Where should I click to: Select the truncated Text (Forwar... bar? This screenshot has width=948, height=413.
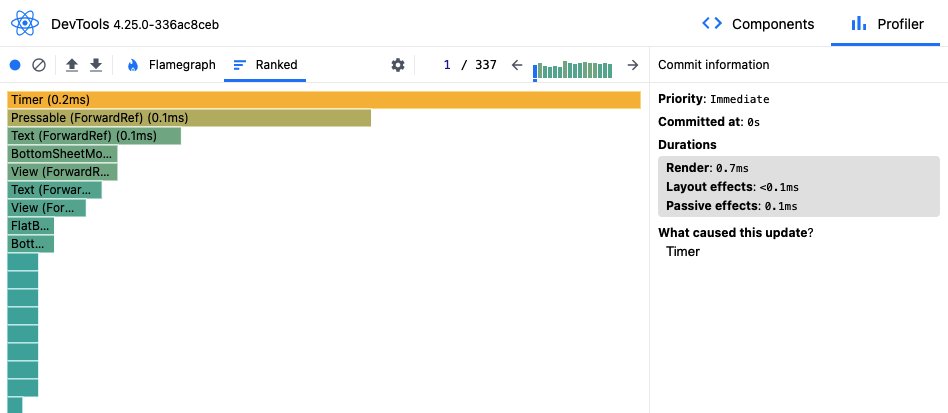[54, 190]
